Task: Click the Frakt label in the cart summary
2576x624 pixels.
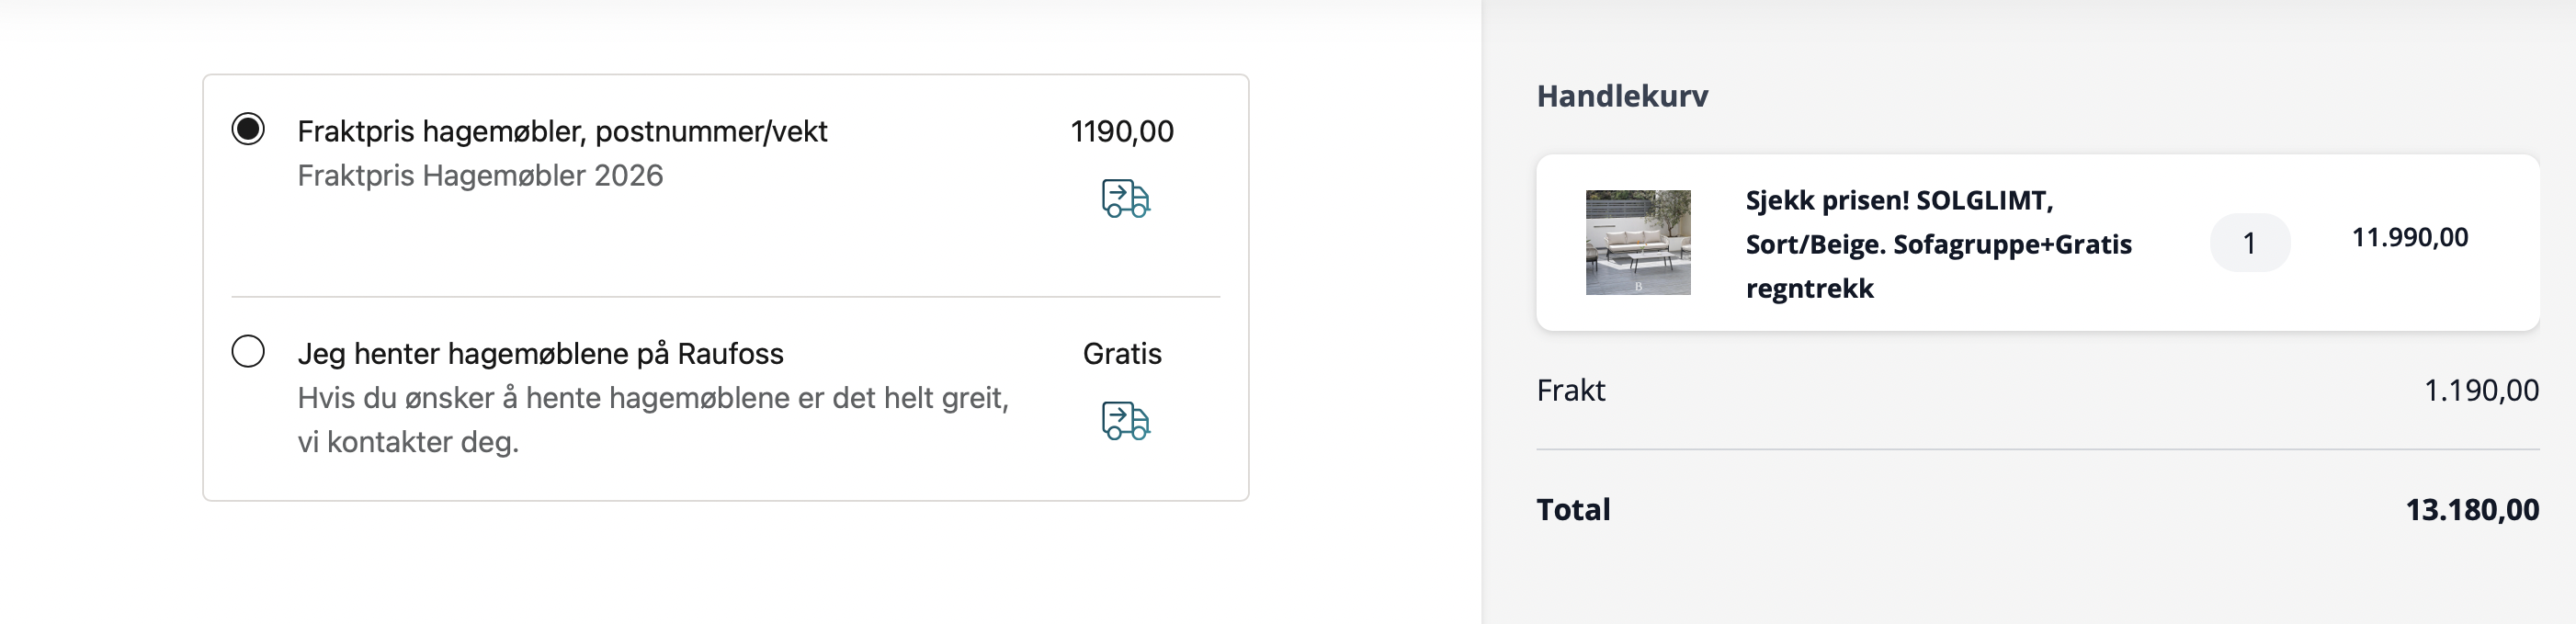Action: pyautogui.click(x=1570, y=390)
